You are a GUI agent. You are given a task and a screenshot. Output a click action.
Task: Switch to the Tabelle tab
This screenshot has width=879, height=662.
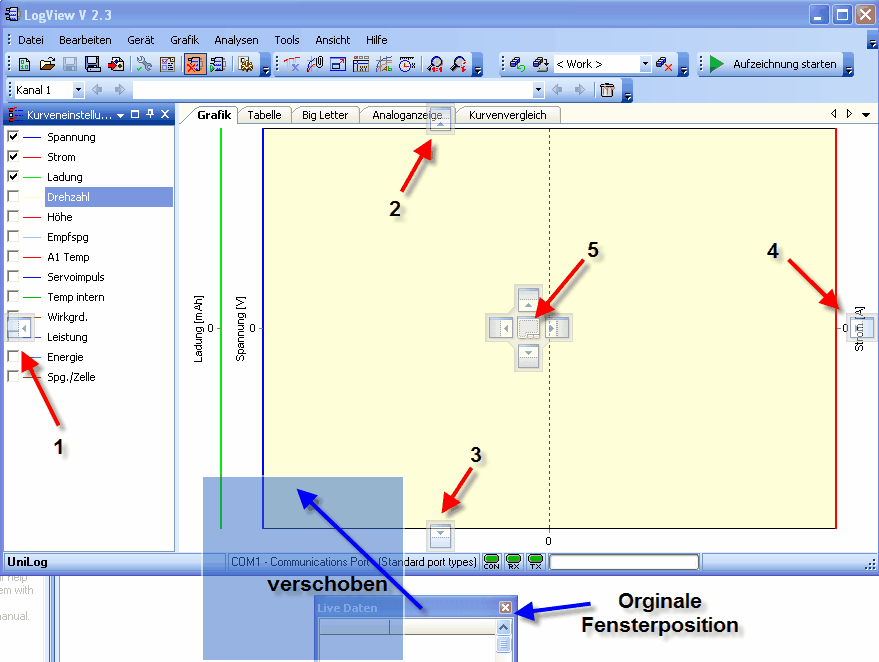pyautogui.click(x=264, y=115)
